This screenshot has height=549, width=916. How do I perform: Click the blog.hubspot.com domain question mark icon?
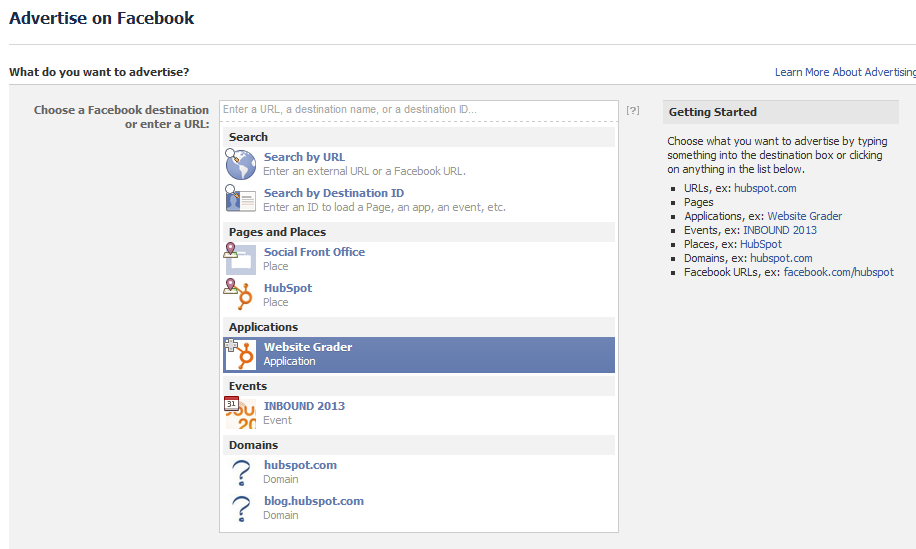pos(241,508)
